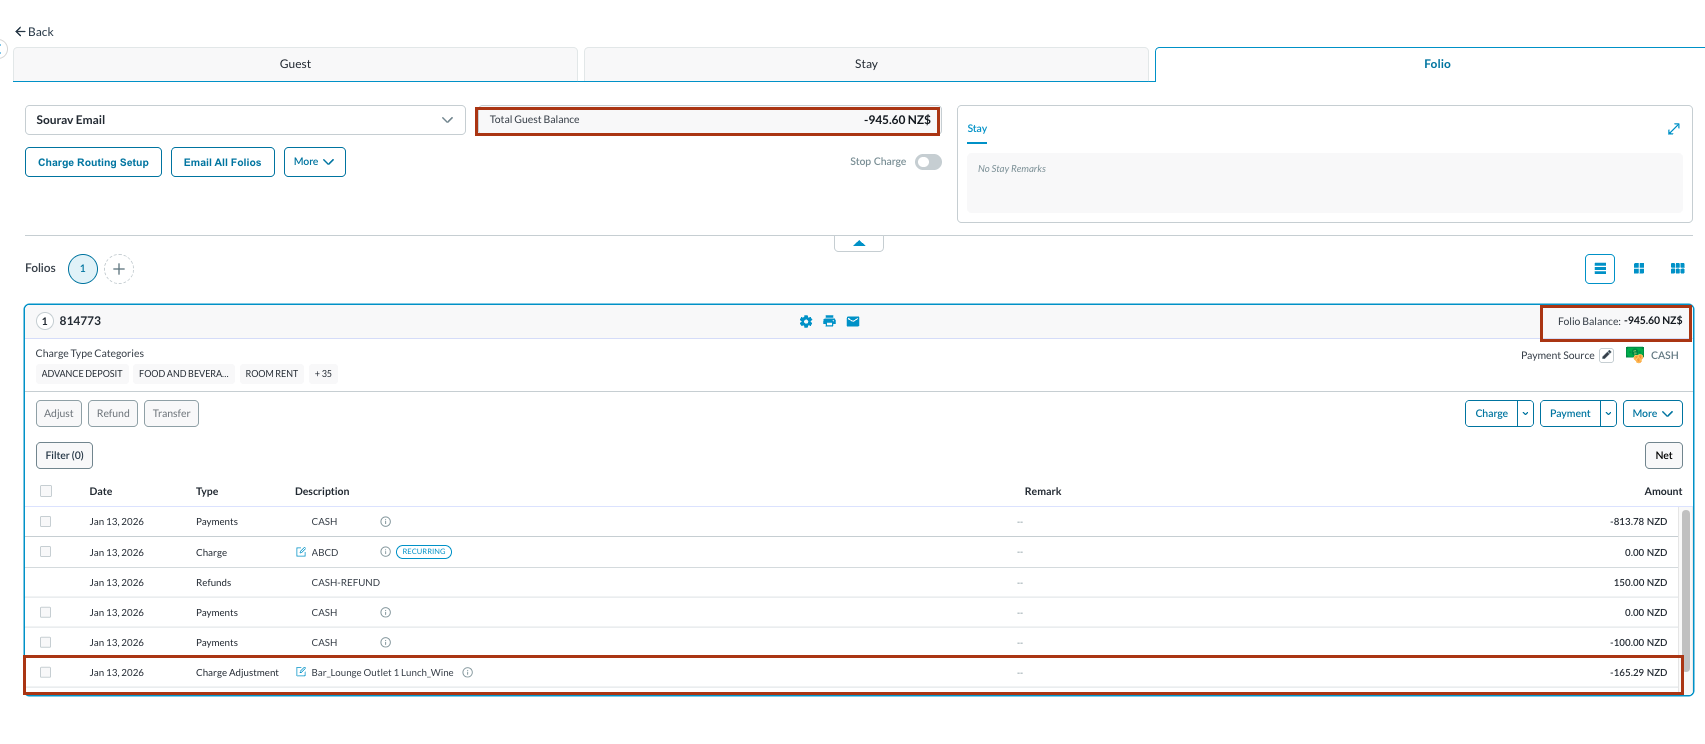Viewport: 1705px width, 744px height.
Task: Select all rows with header checkbox
Action: (46, 491)
